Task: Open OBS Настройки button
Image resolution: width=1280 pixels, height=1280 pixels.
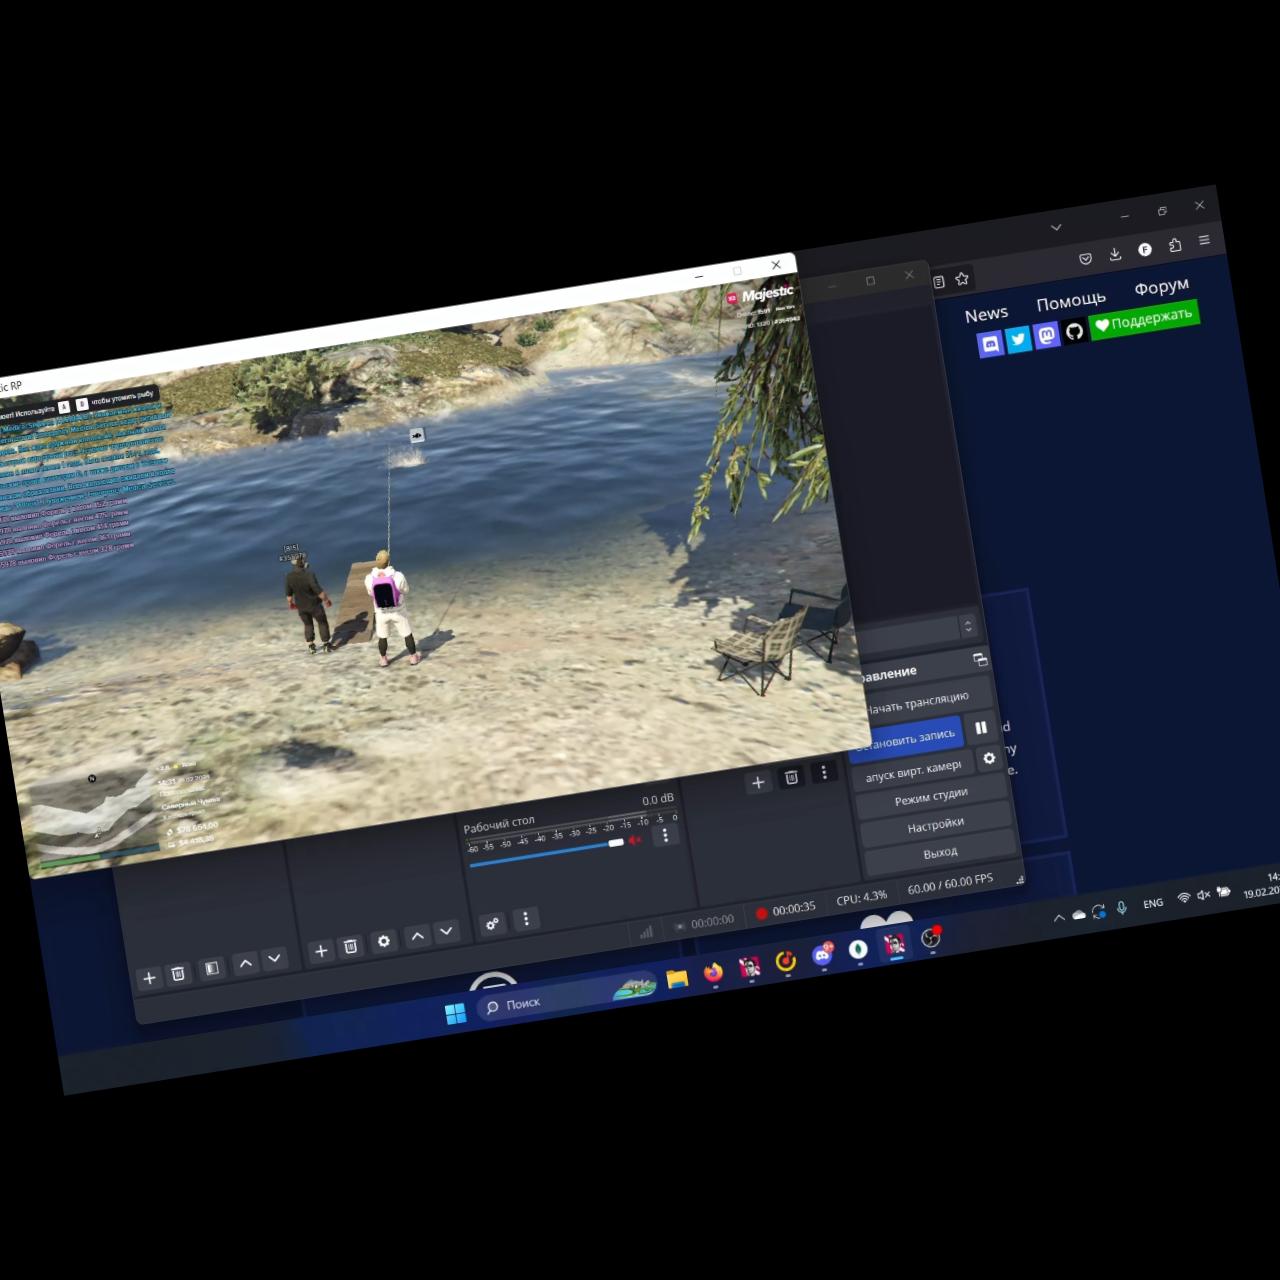Action: point(935,826)
